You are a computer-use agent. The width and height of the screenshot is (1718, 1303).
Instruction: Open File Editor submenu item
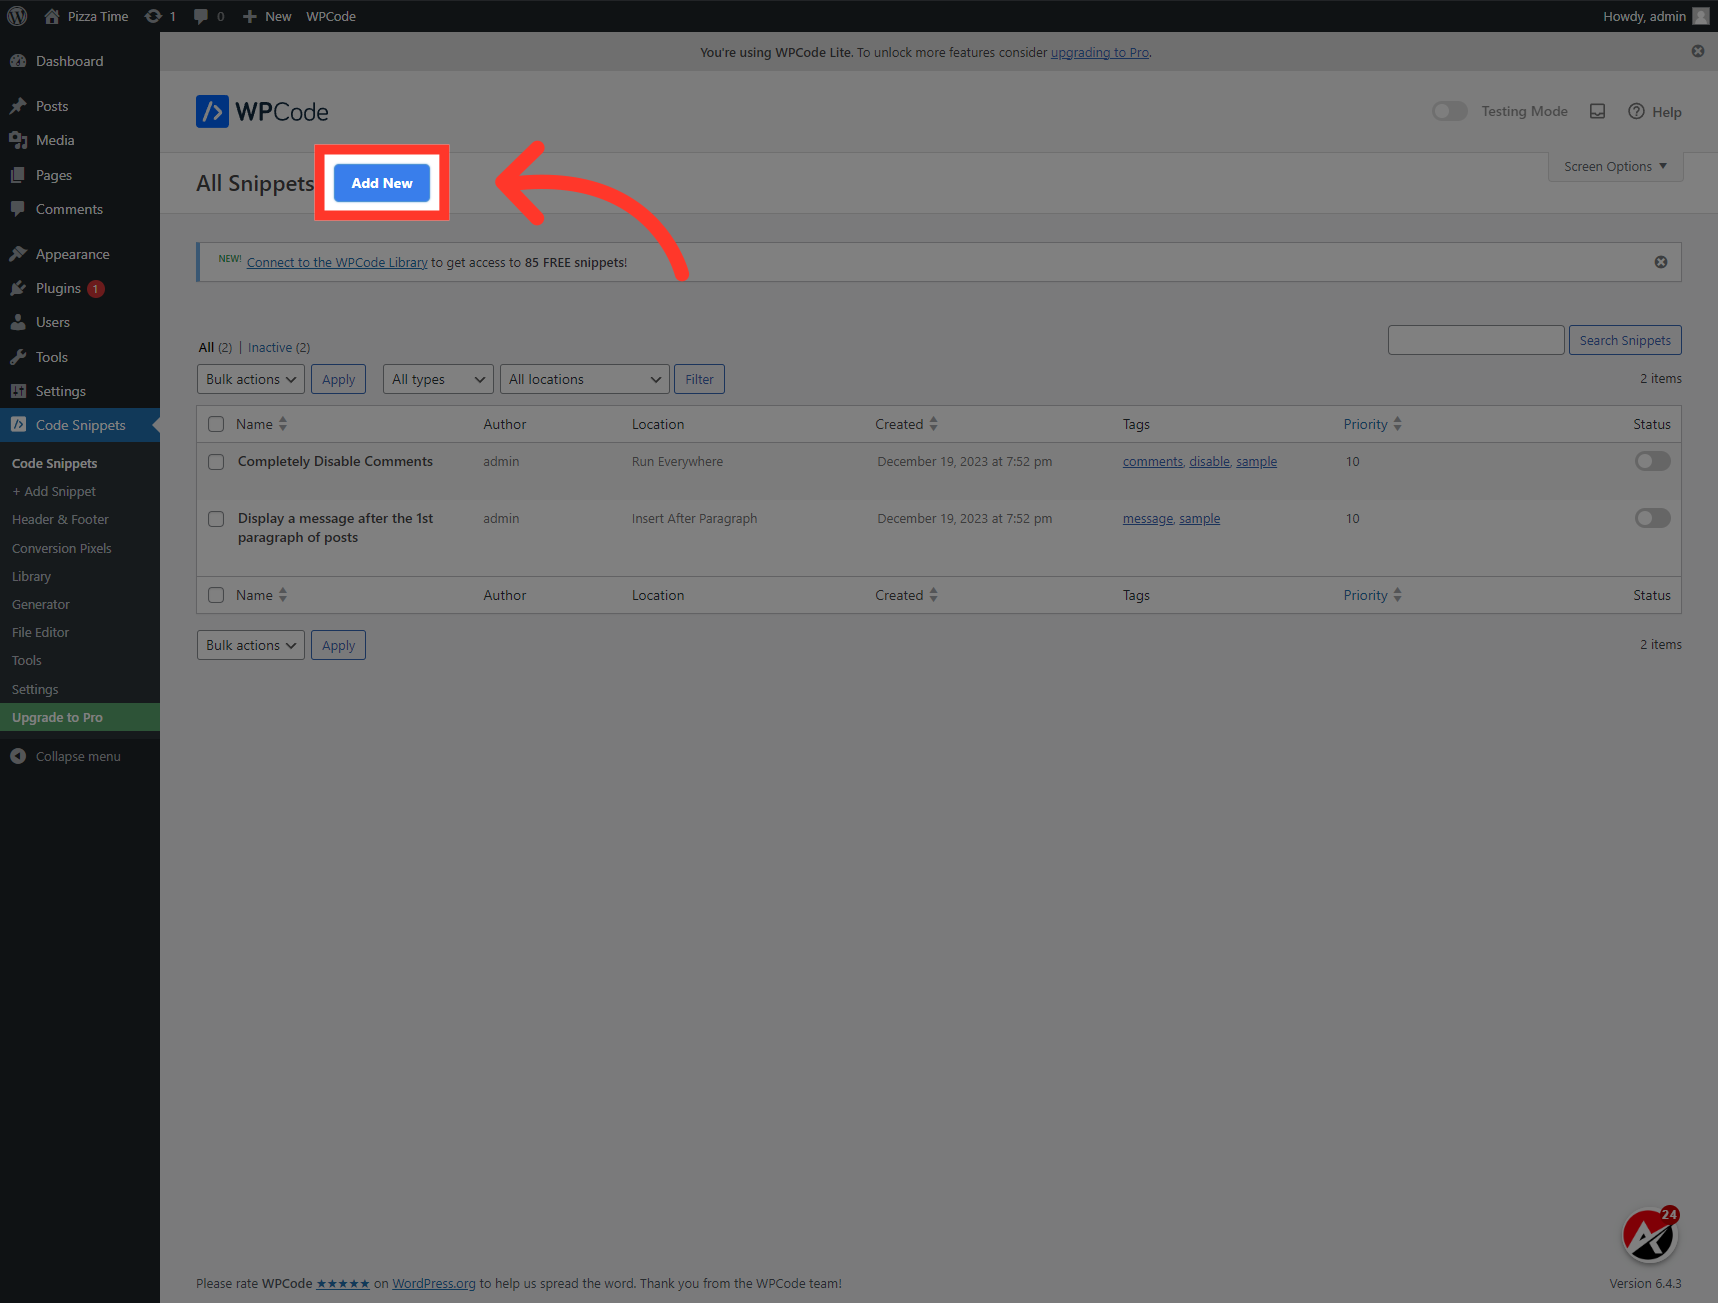coord(40,632)
